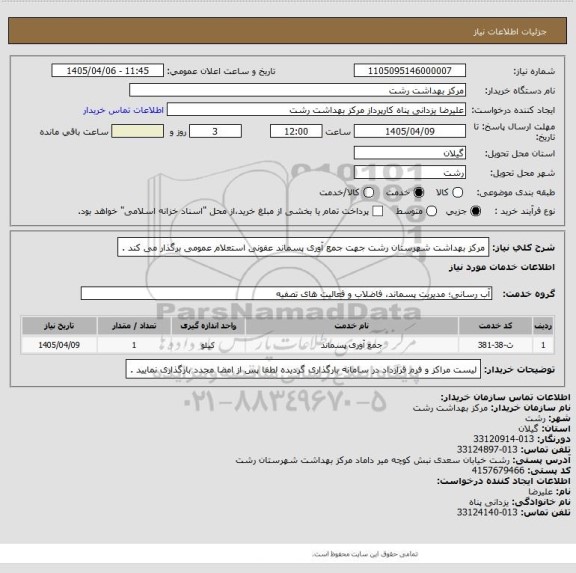Open اطلاعات تماس خریدار link
The height and width of the screenshot is (573, 576).
click(x=123, y=110)
